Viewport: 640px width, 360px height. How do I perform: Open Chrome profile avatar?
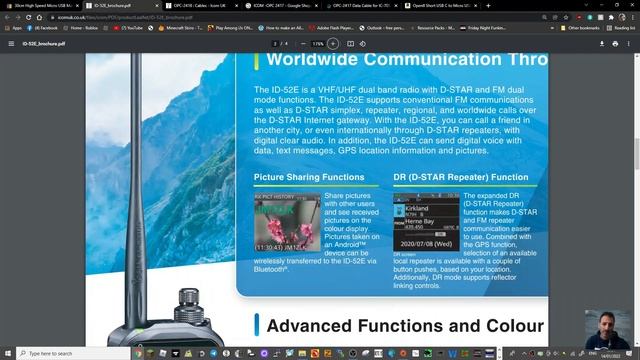[x=622, y=18]
